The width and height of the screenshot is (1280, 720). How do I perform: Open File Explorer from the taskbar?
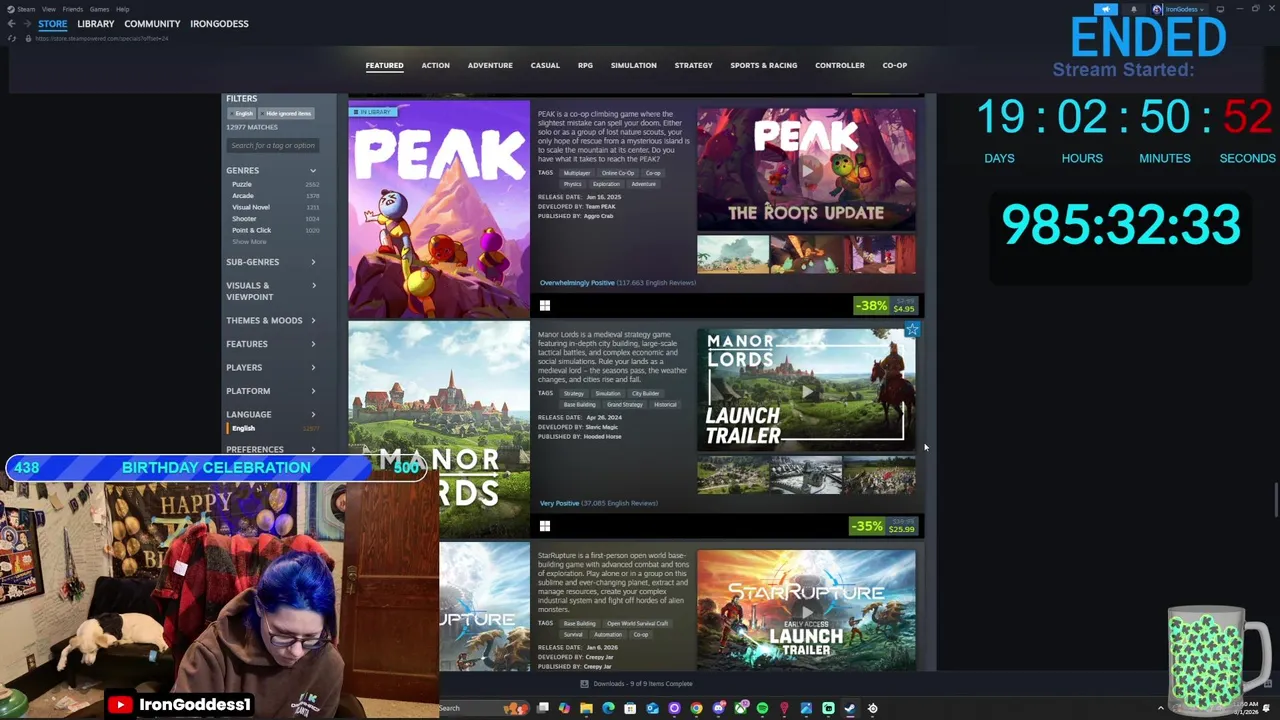tap(586, 708)
